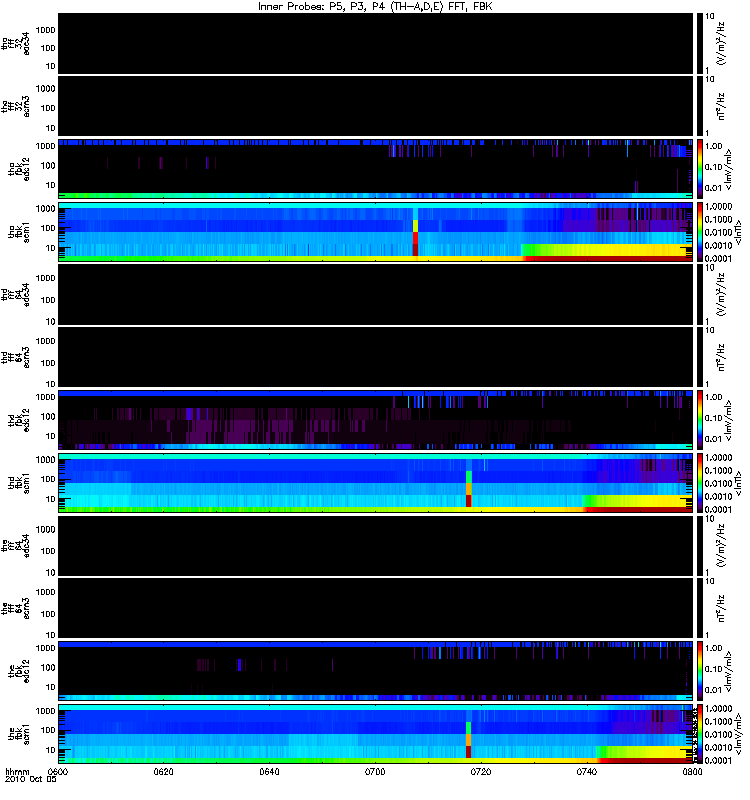750x800 pixels.
Task: Click the "thd fff 64 edc34" panel label
Action: click(16, 295)
